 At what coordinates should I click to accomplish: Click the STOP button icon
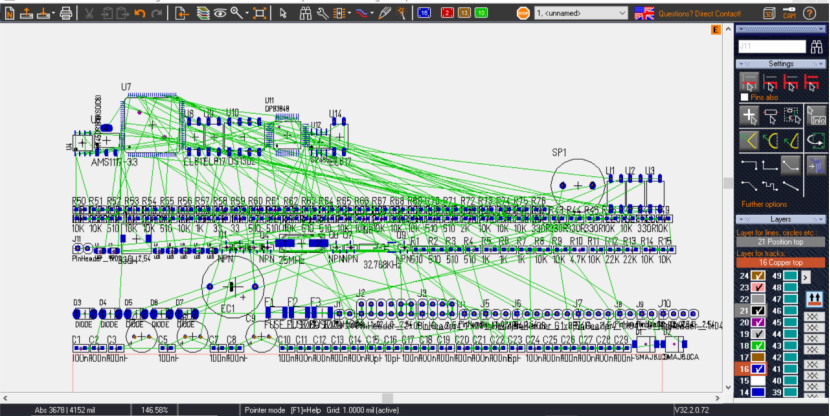(523, 13)
